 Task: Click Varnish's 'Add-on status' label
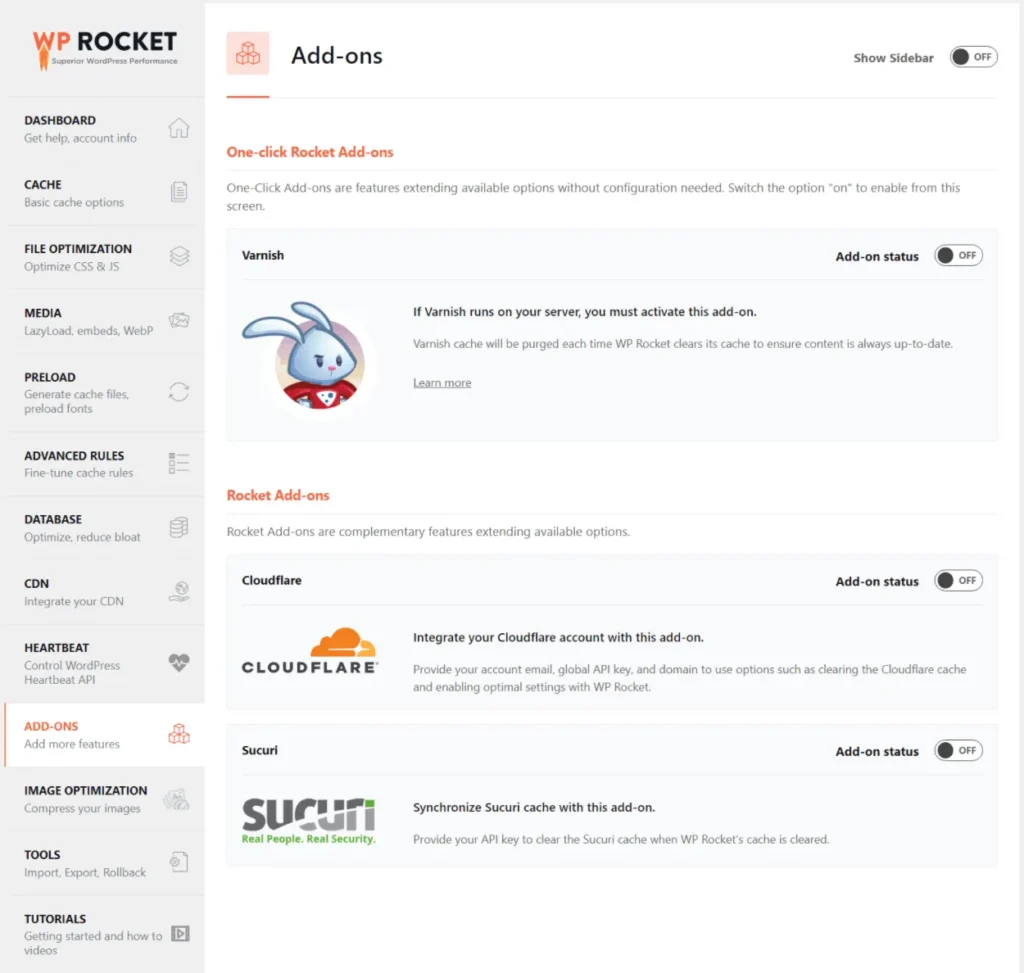(877, 257)
